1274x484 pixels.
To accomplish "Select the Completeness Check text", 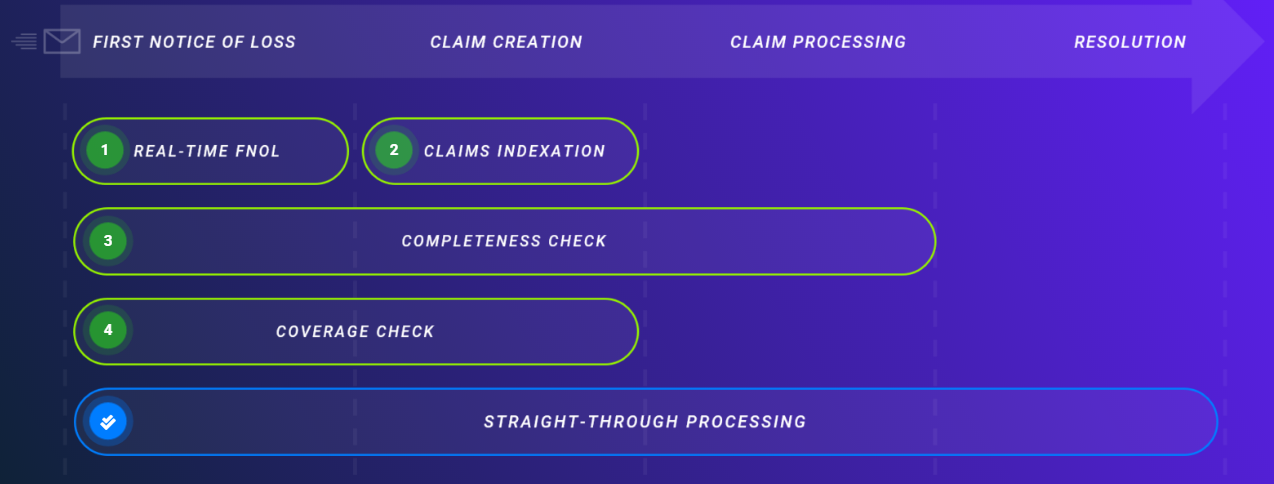I will (x=504, y=241).
